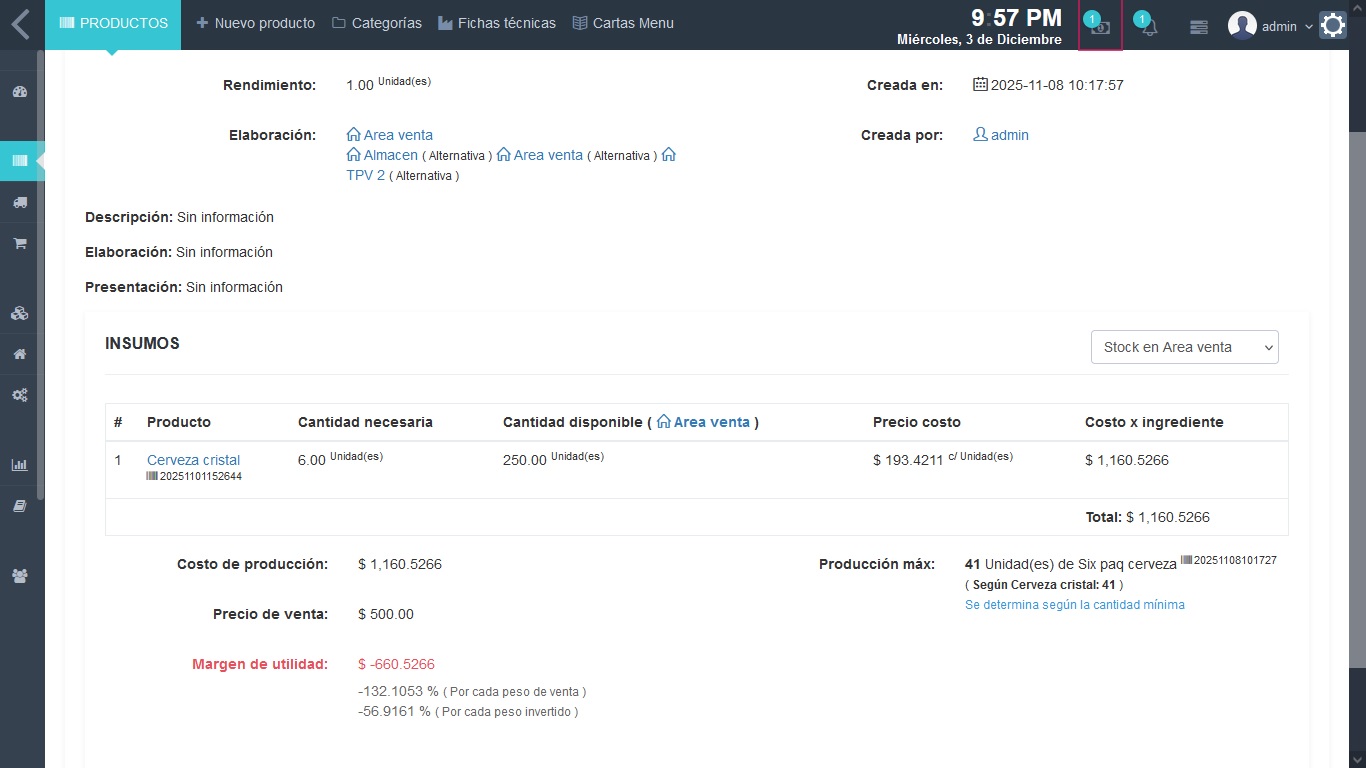1366x768 pixels.
Task: Open the shopping cart sidebar icon
Action: tap(19, 243)
